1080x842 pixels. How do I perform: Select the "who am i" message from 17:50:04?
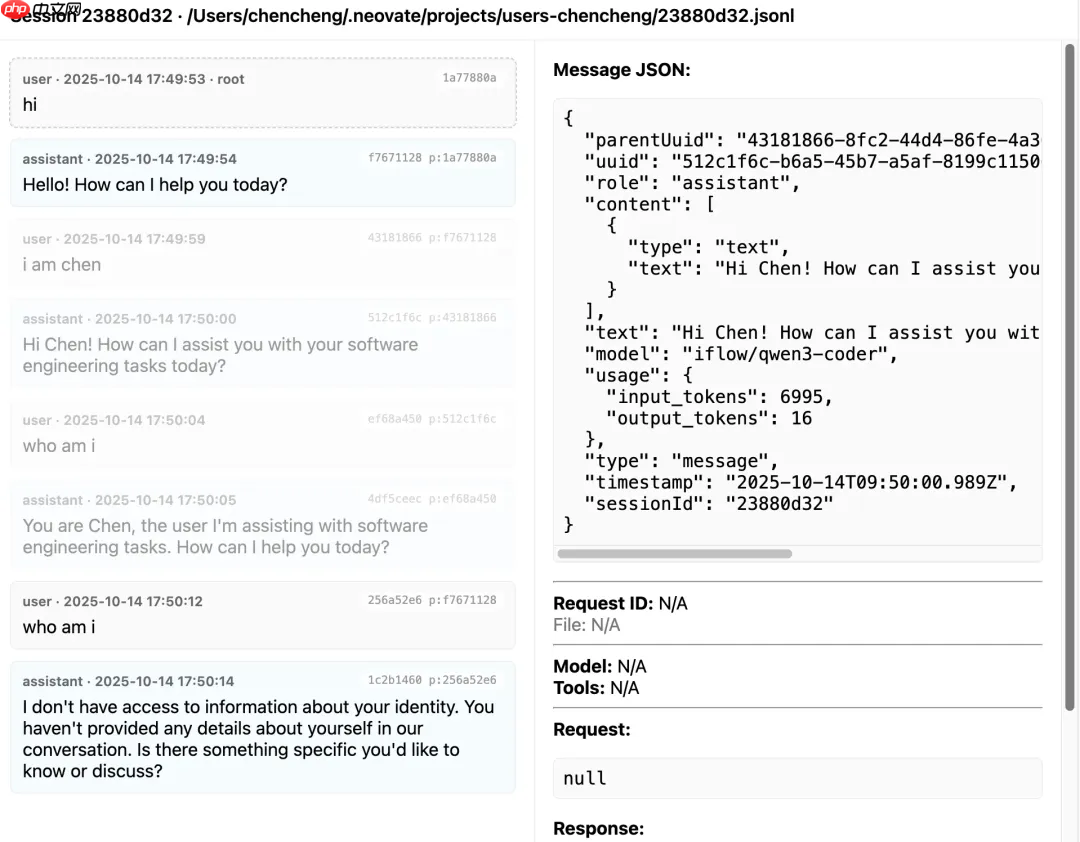tap(263, 435)
